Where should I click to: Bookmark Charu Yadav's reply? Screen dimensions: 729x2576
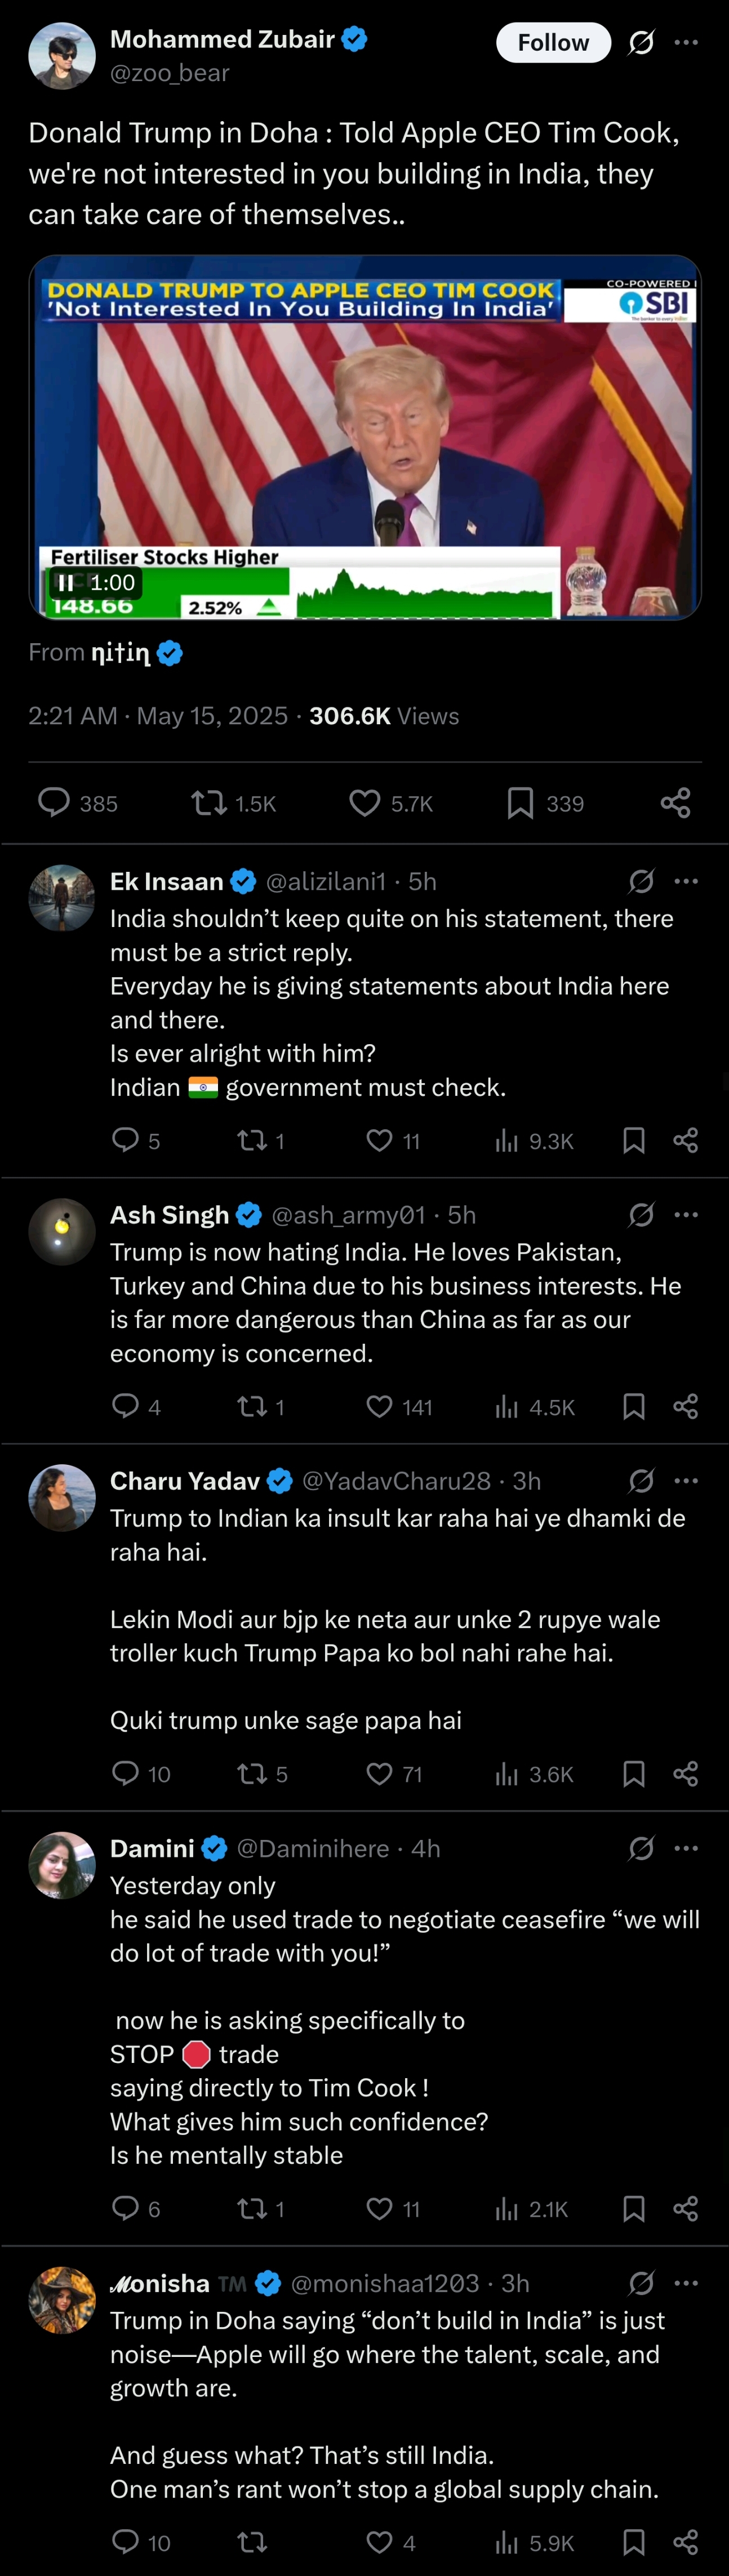(634, 1774)
